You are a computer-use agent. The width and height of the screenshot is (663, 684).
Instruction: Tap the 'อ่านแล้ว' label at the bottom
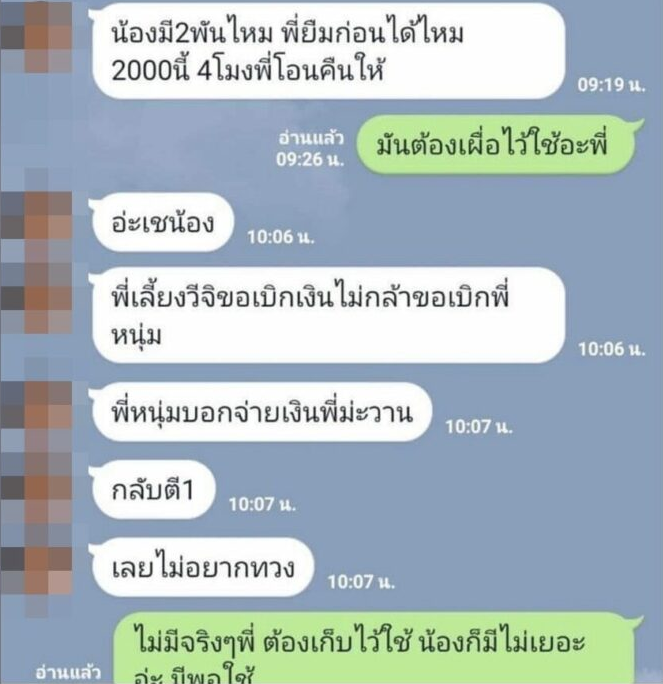(x=68, y=672)
